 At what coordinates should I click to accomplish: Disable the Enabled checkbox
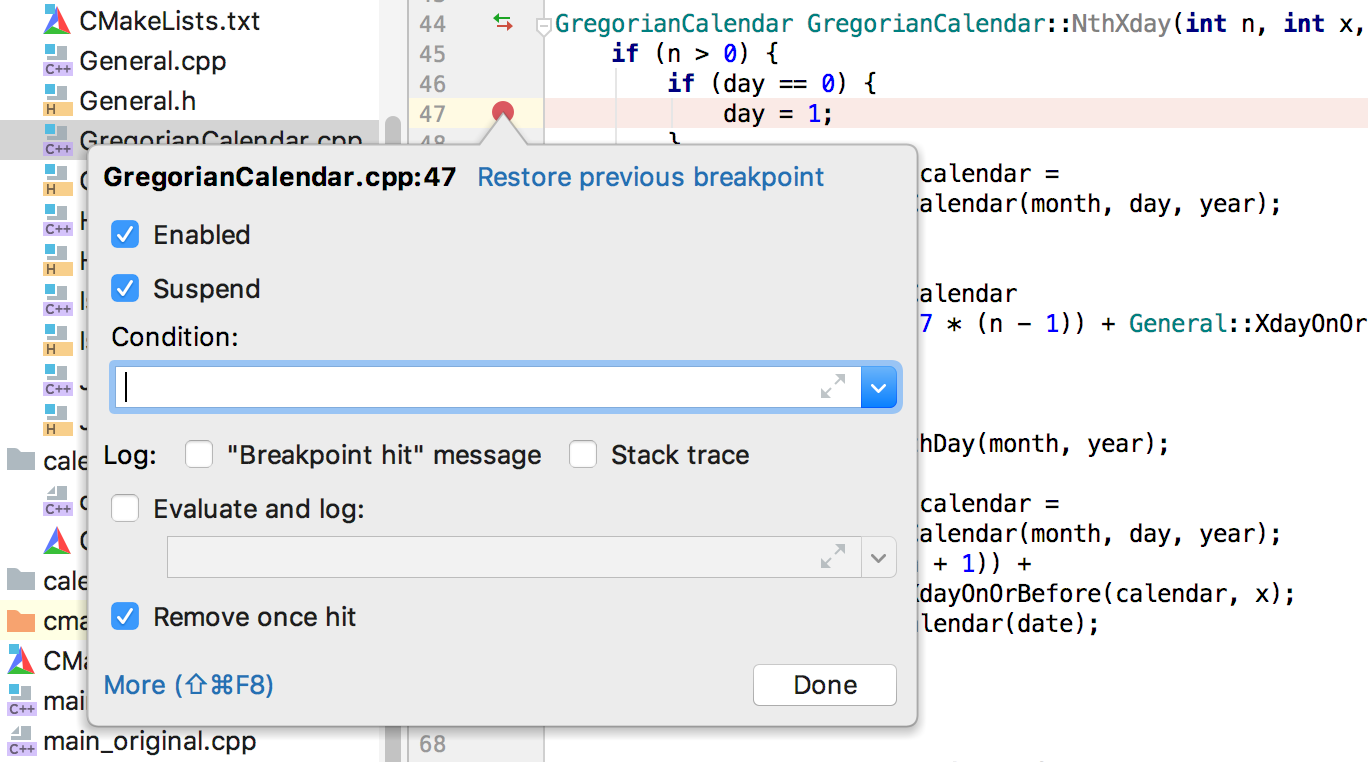pyautogui.click(x=125, y=235)
